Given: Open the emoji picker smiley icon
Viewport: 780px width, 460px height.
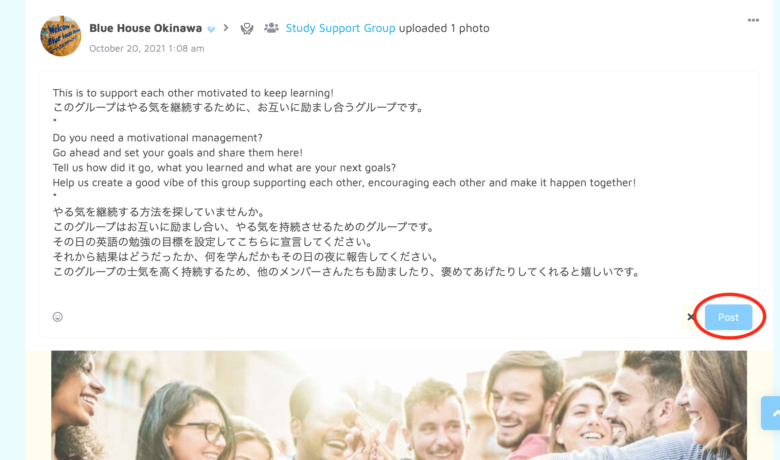Looking at the screenshot, I should tap(58, 317).
